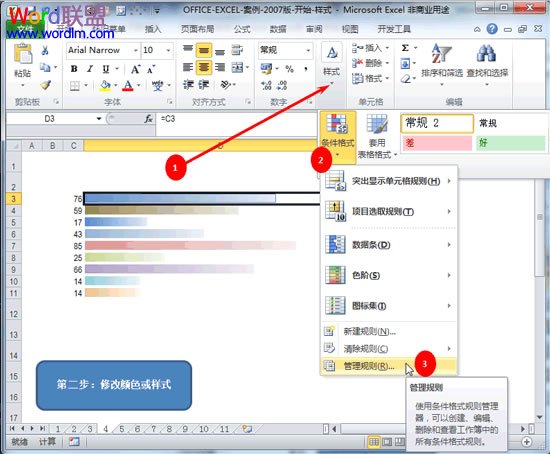
Task: Apply the green Good cell style
Action: coord(511,143)
